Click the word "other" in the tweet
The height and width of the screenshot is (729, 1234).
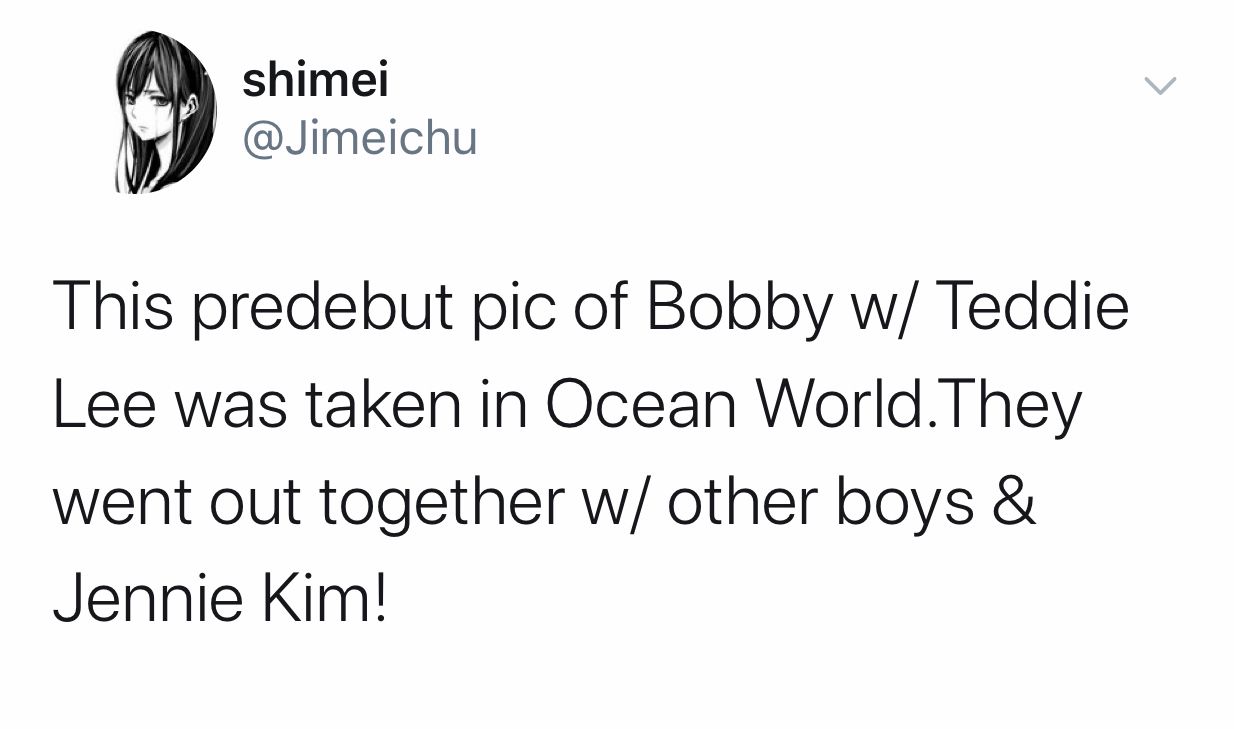coord(739,501)
